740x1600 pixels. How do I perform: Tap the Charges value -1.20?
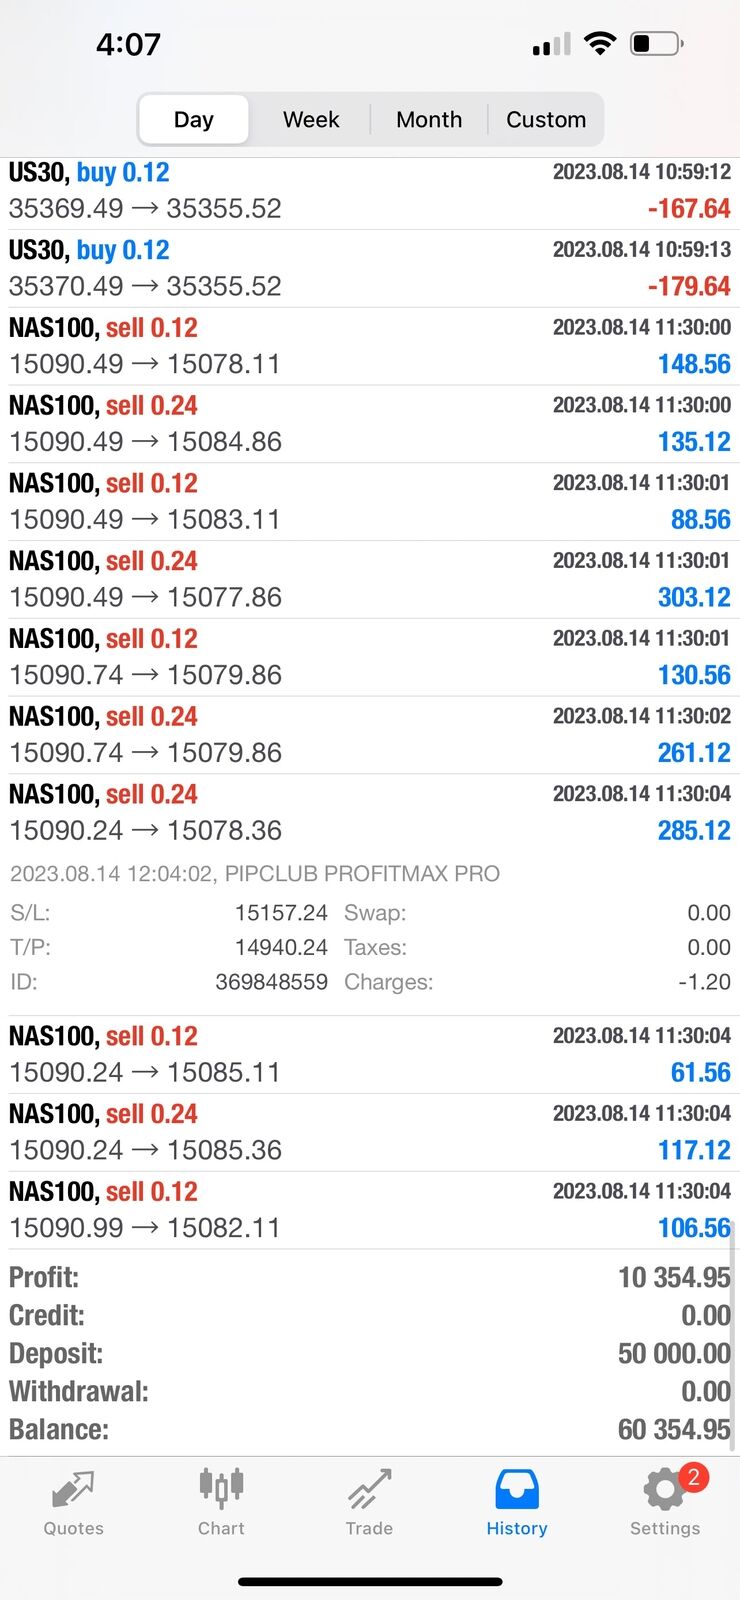pos(704,983)
